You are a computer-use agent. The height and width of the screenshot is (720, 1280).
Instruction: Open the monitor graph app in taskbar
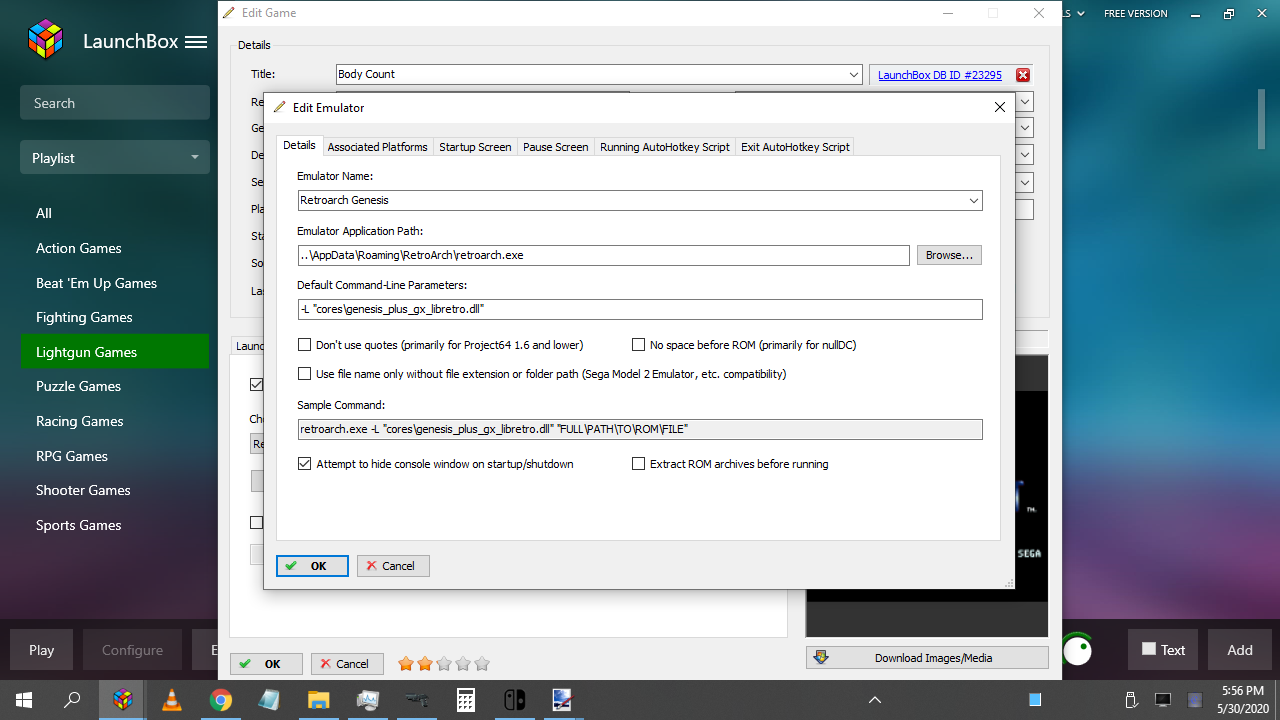click(x=368, y=700)
